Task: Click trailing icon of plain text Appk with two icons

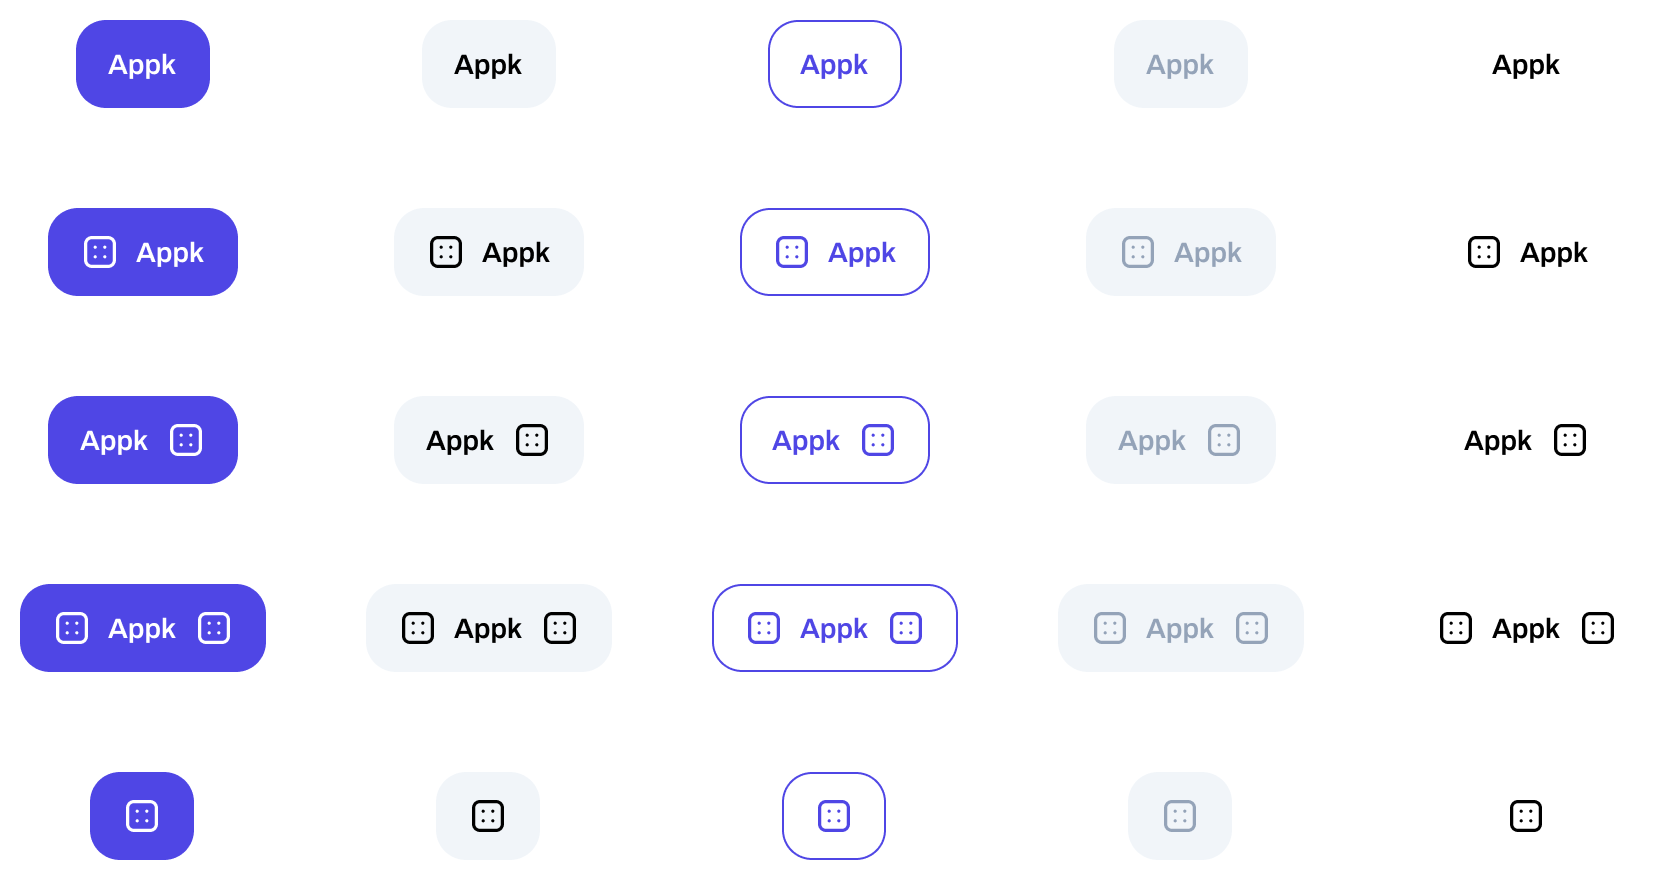Action: [x=1598, y=628]
